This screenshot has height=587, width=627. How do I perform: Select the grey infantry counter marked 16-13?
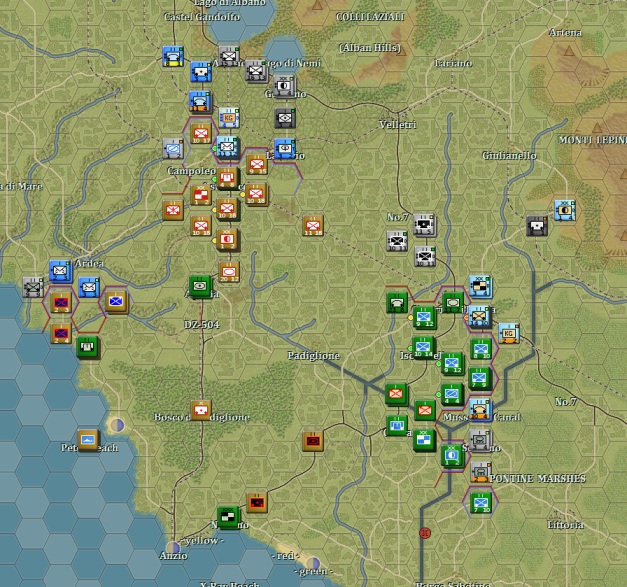(256, 71)
